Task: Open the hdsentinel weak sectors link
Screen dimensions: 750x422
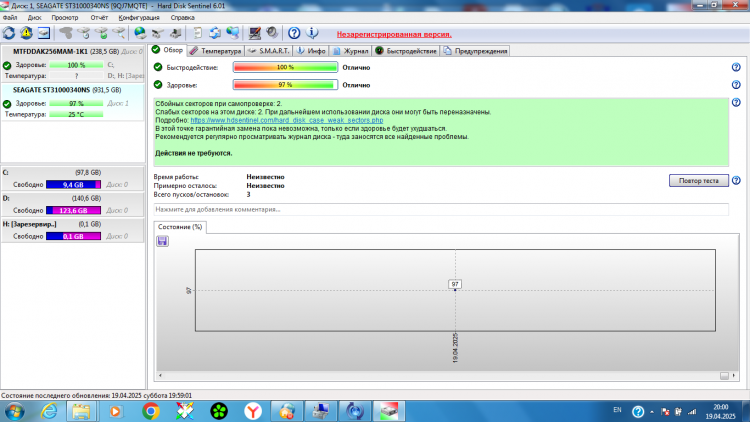Action: [287, 120]
